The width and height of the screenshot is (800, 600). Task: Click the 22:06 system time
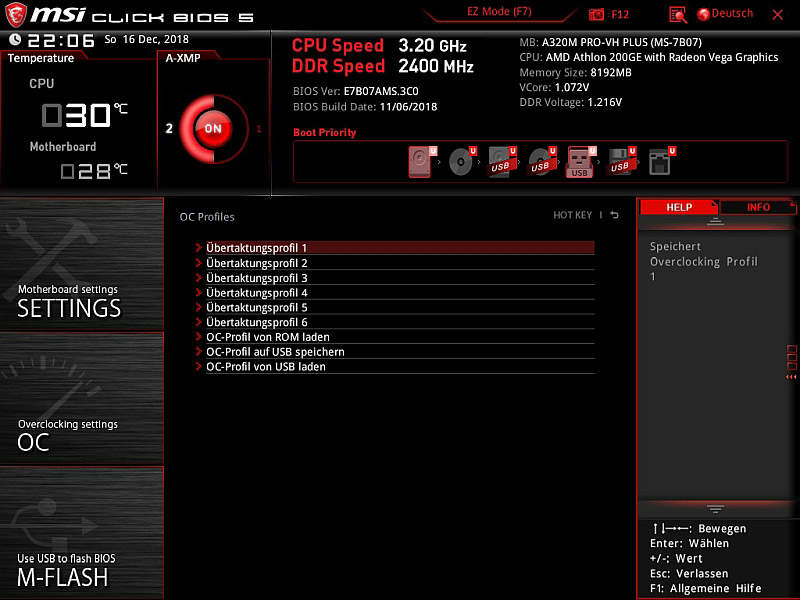coord(61,40)
